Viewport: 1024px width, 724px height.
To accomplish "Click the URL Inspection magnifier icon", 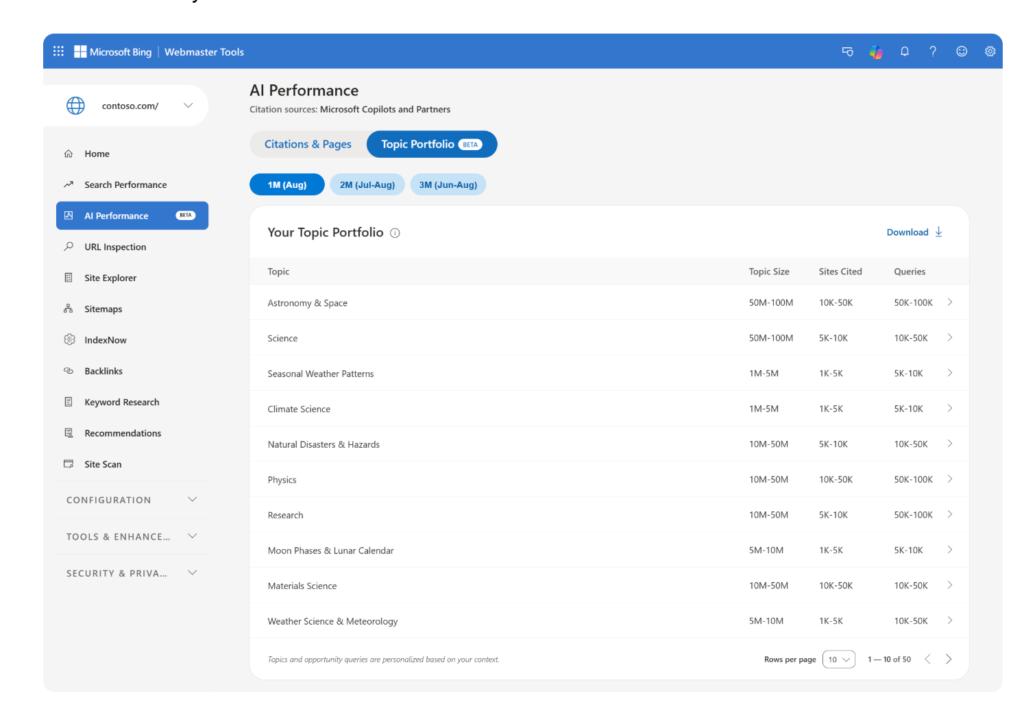I will pyautogui.click(x=69, y=246).
